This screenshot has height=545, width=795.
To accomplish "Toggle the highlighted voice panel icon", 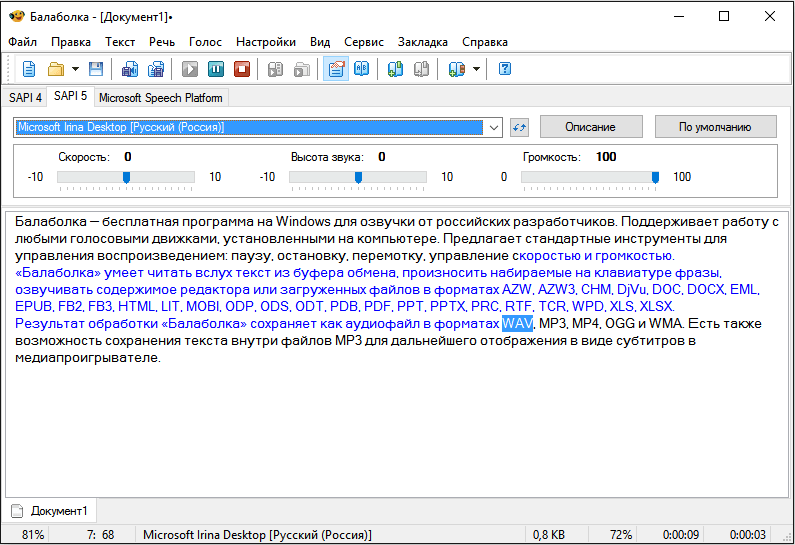I will 336,69.
